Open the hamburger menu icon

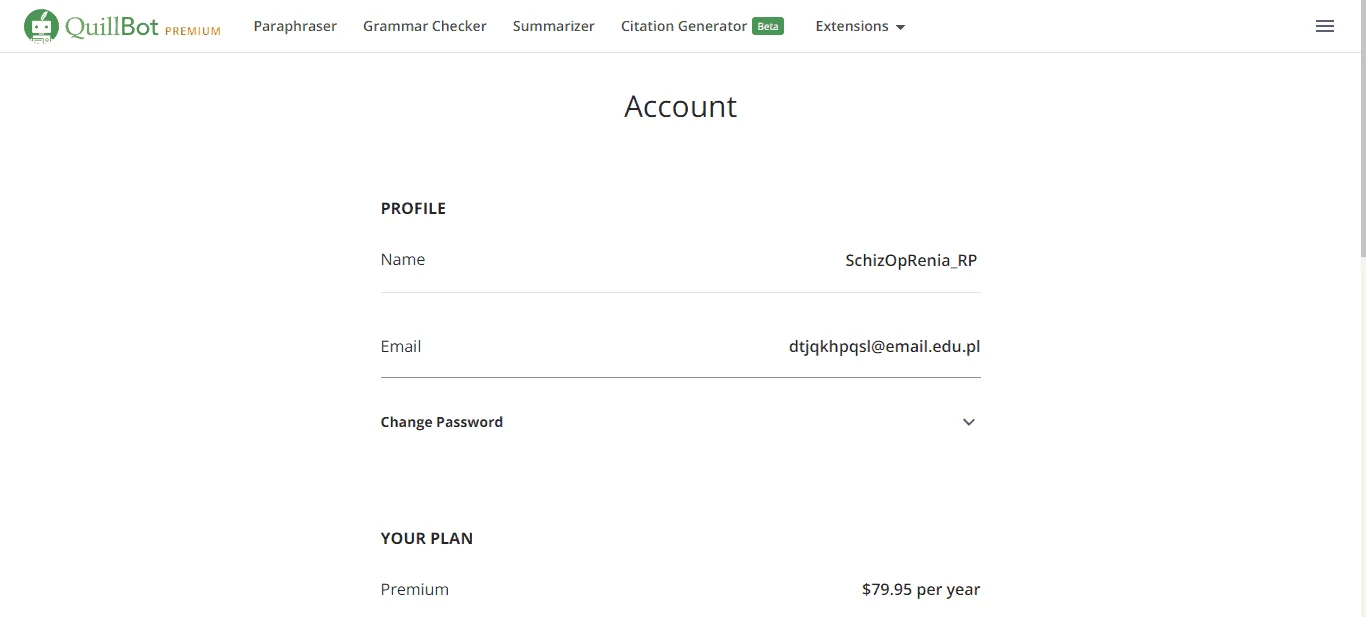(1325, 27)
